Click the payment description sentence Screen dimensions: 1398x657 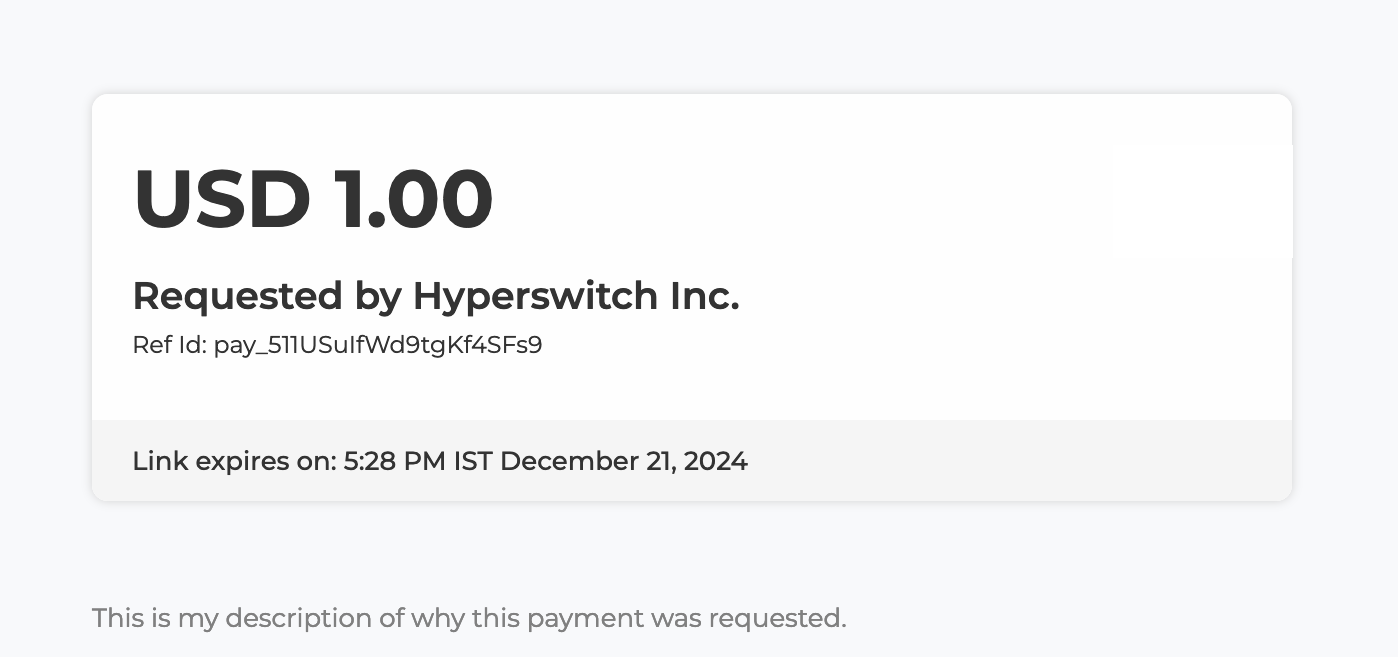pos(469,618)
